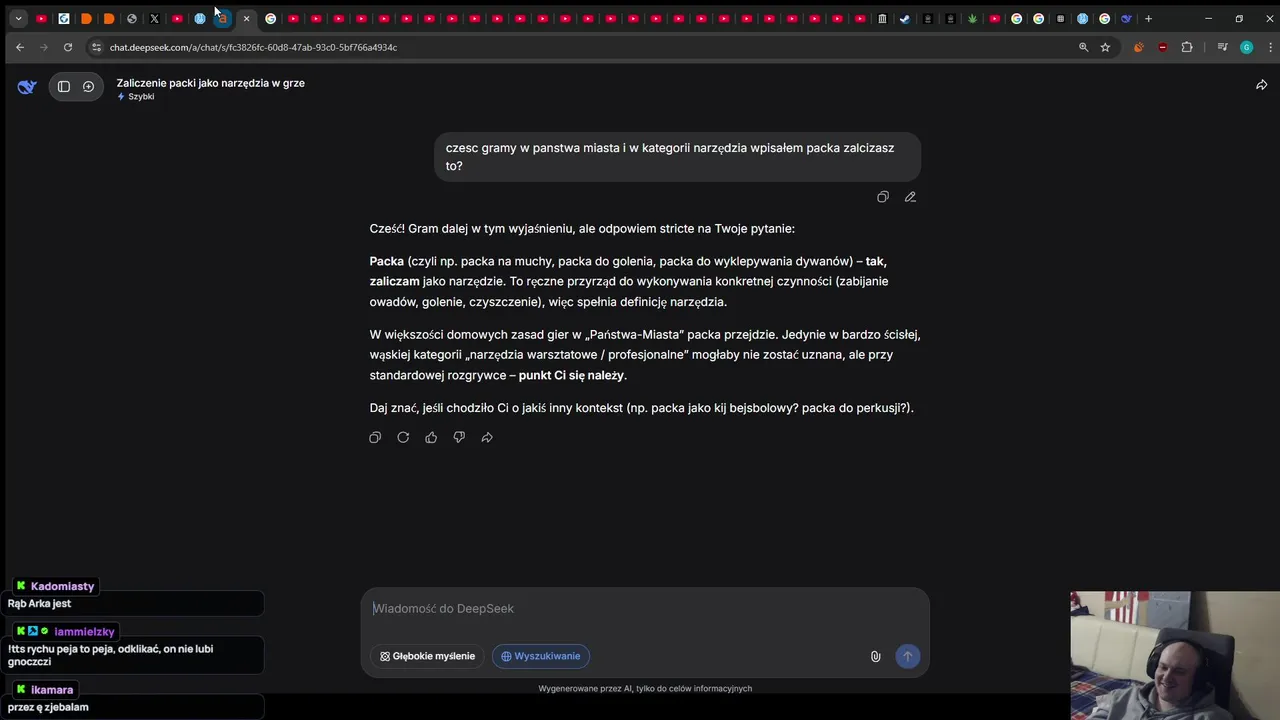Click the line starting 'Cześć! Gram dalej'
Screen dimensions: 1280x720
click(x=582, y=229)
